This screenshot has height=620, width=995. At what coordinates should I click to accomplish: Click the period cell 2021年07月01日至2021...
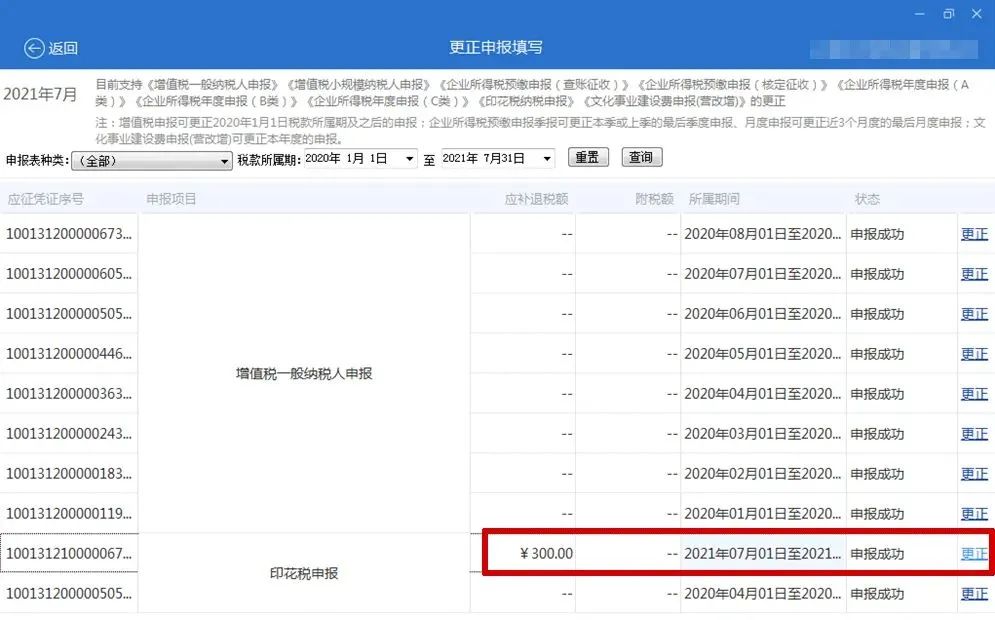[763, 553]
